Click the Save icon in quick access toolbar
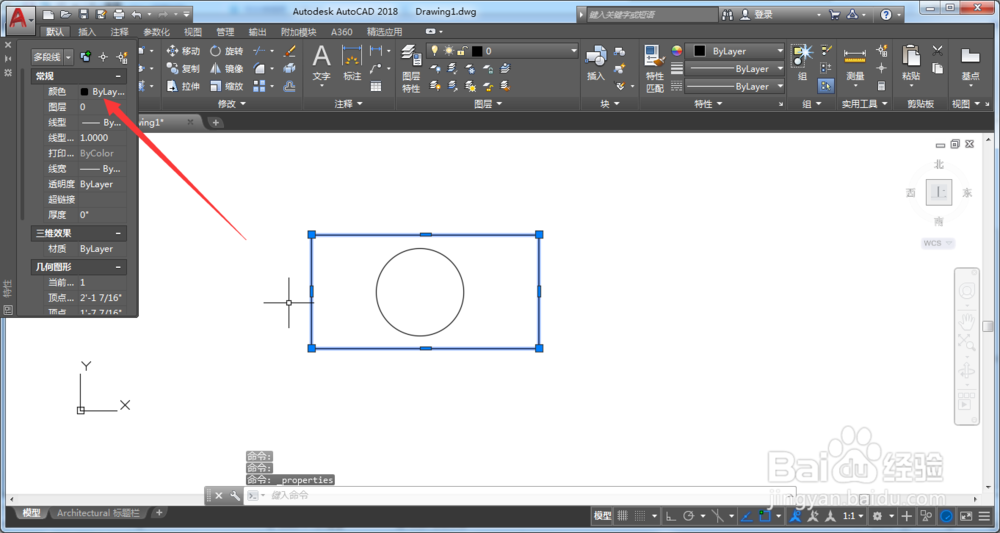The height and width of the screenshot is (533, 1000). pos(83,14)
